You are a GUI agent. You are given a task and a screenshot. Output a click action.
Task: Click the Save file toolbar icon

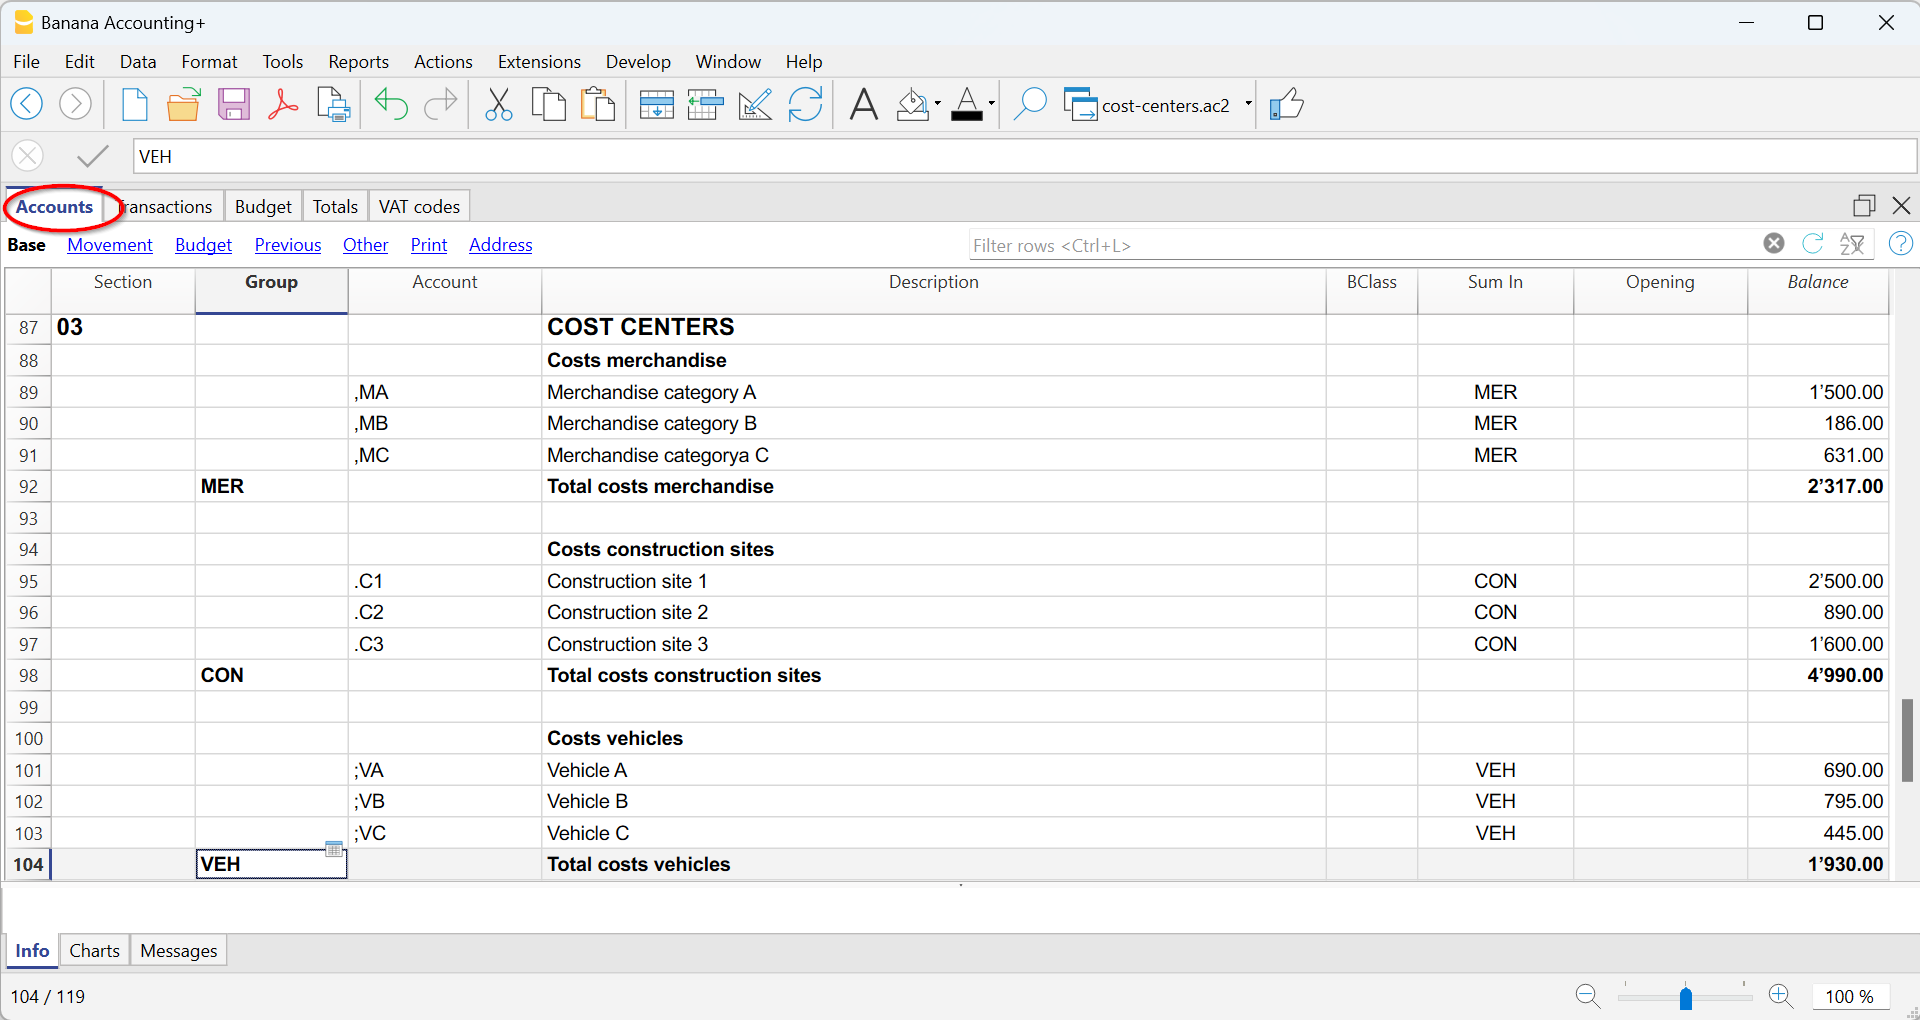(233, 104)
